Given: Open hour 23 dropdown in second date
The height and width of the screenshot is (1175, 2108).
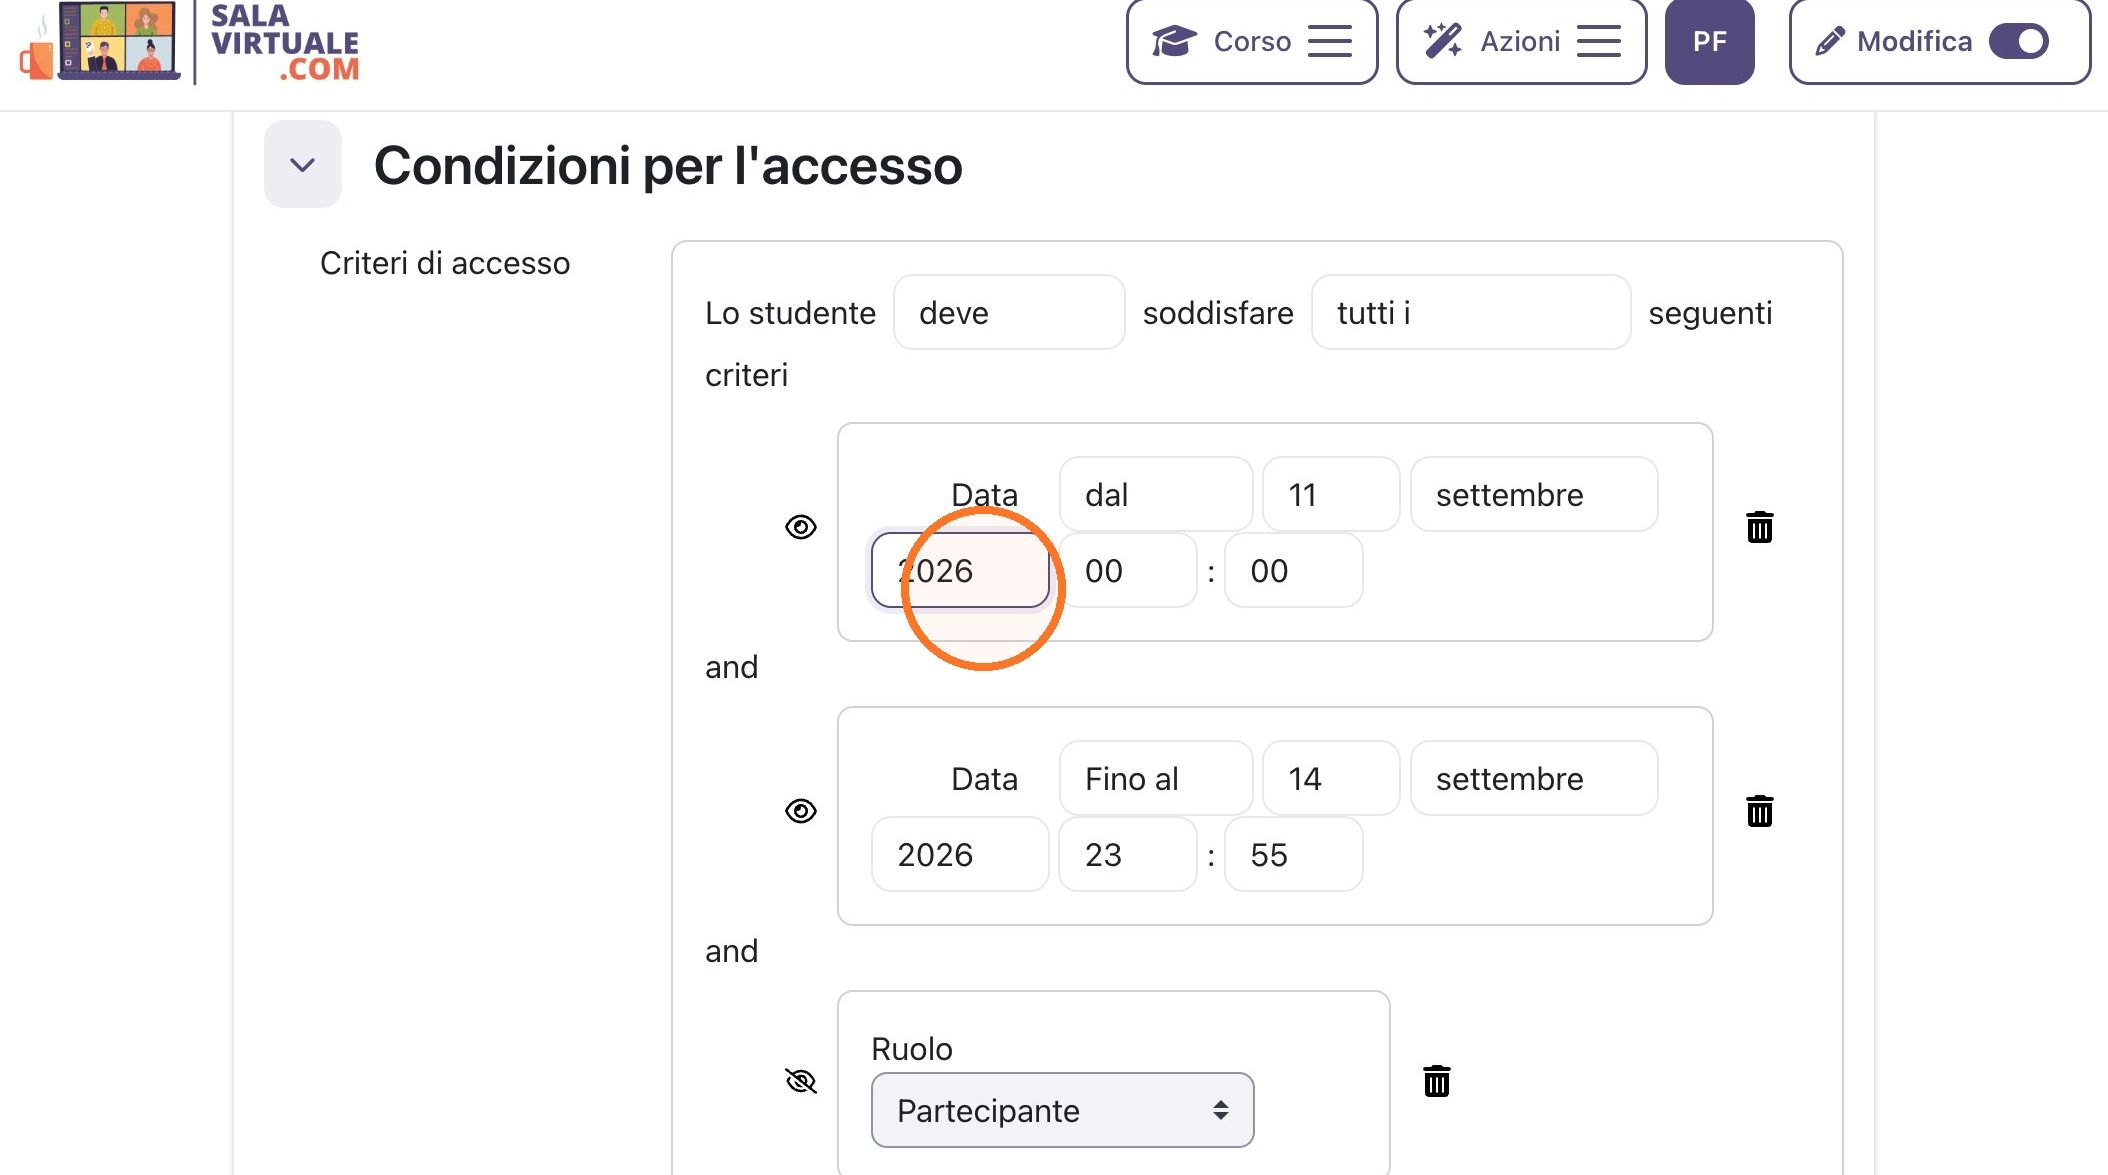Looking at the screenshot, I should coord(1128,854).
